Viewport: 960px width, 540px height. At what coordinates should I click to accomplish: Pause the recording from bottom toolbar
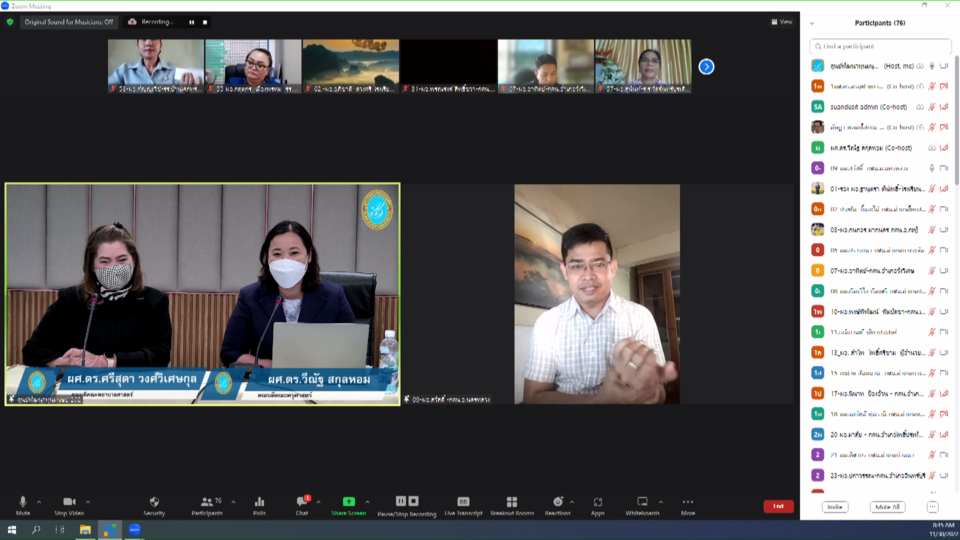(x=400, y=501)
